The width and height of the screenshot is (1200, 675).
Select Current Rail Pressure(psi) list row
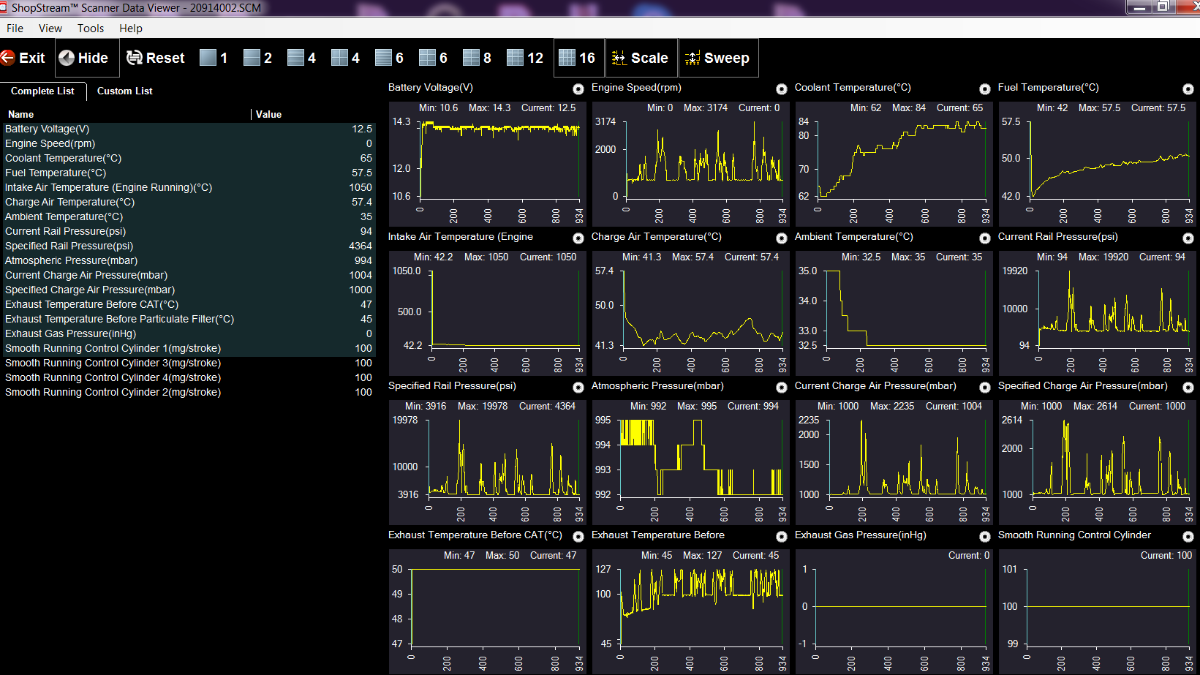coord(189,231)
